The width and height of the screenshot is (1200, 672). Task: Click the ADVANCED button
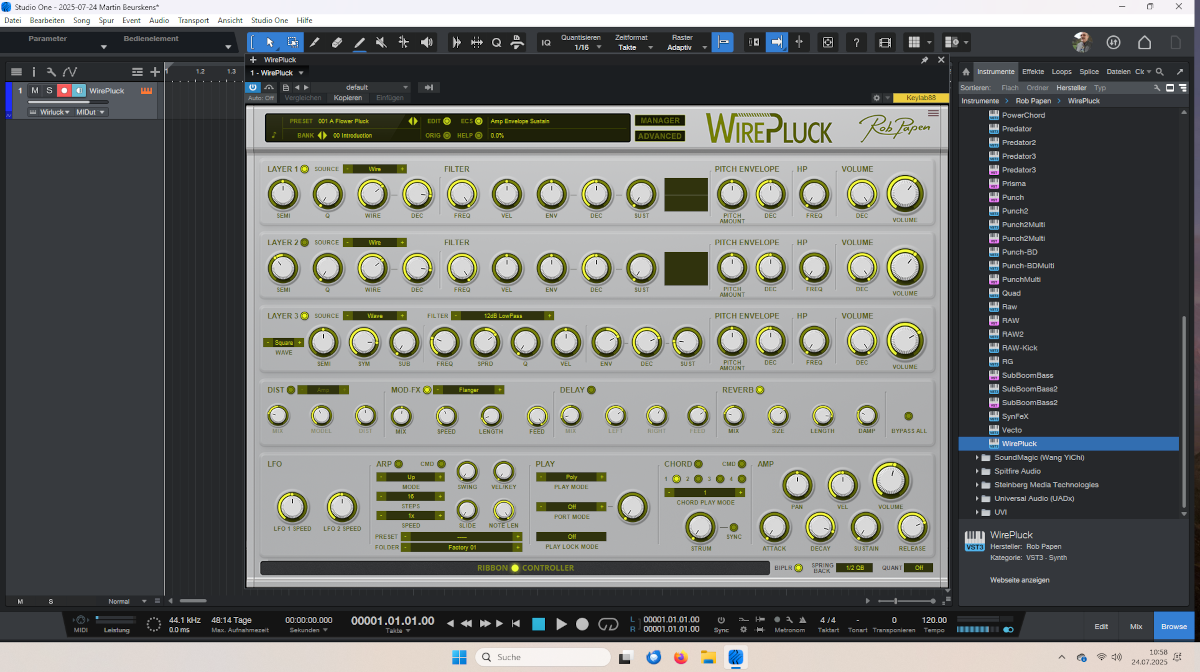pyautogui.click(x=660, y=136)
